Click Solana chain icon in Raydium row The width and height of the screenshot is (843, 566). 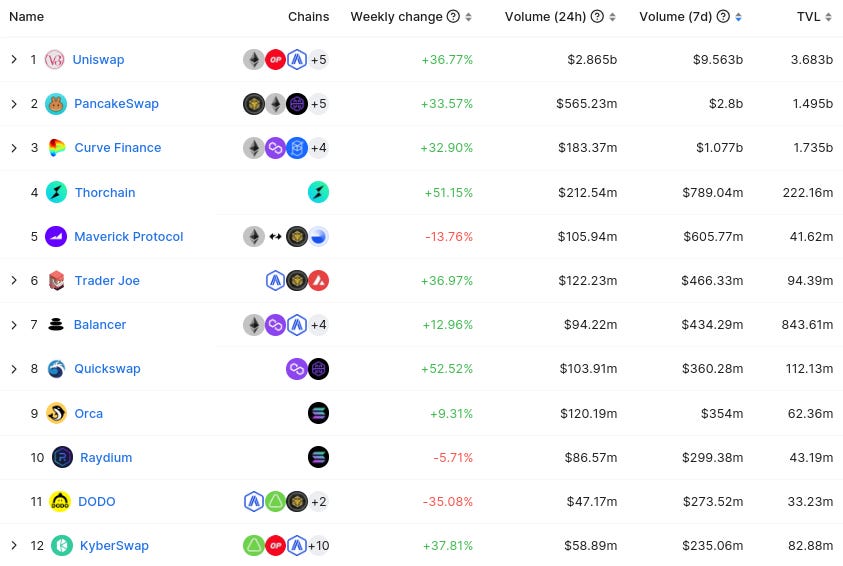318,457
